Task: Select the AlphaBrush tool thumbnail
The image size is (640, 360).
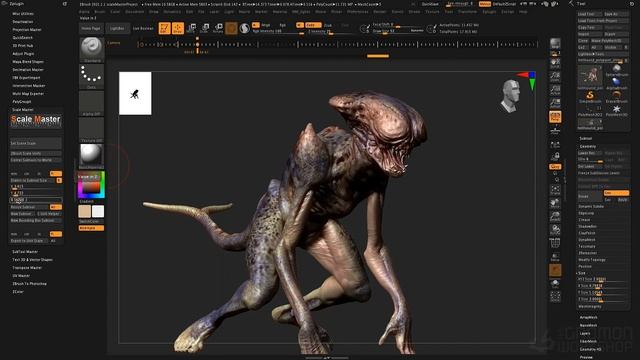Action: pos(616,83)
